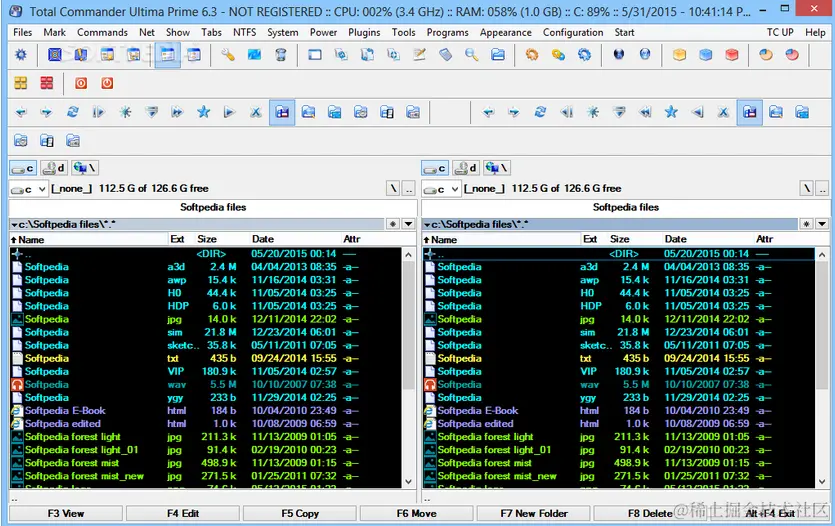Click the yellow cube icon

(679, 54)
